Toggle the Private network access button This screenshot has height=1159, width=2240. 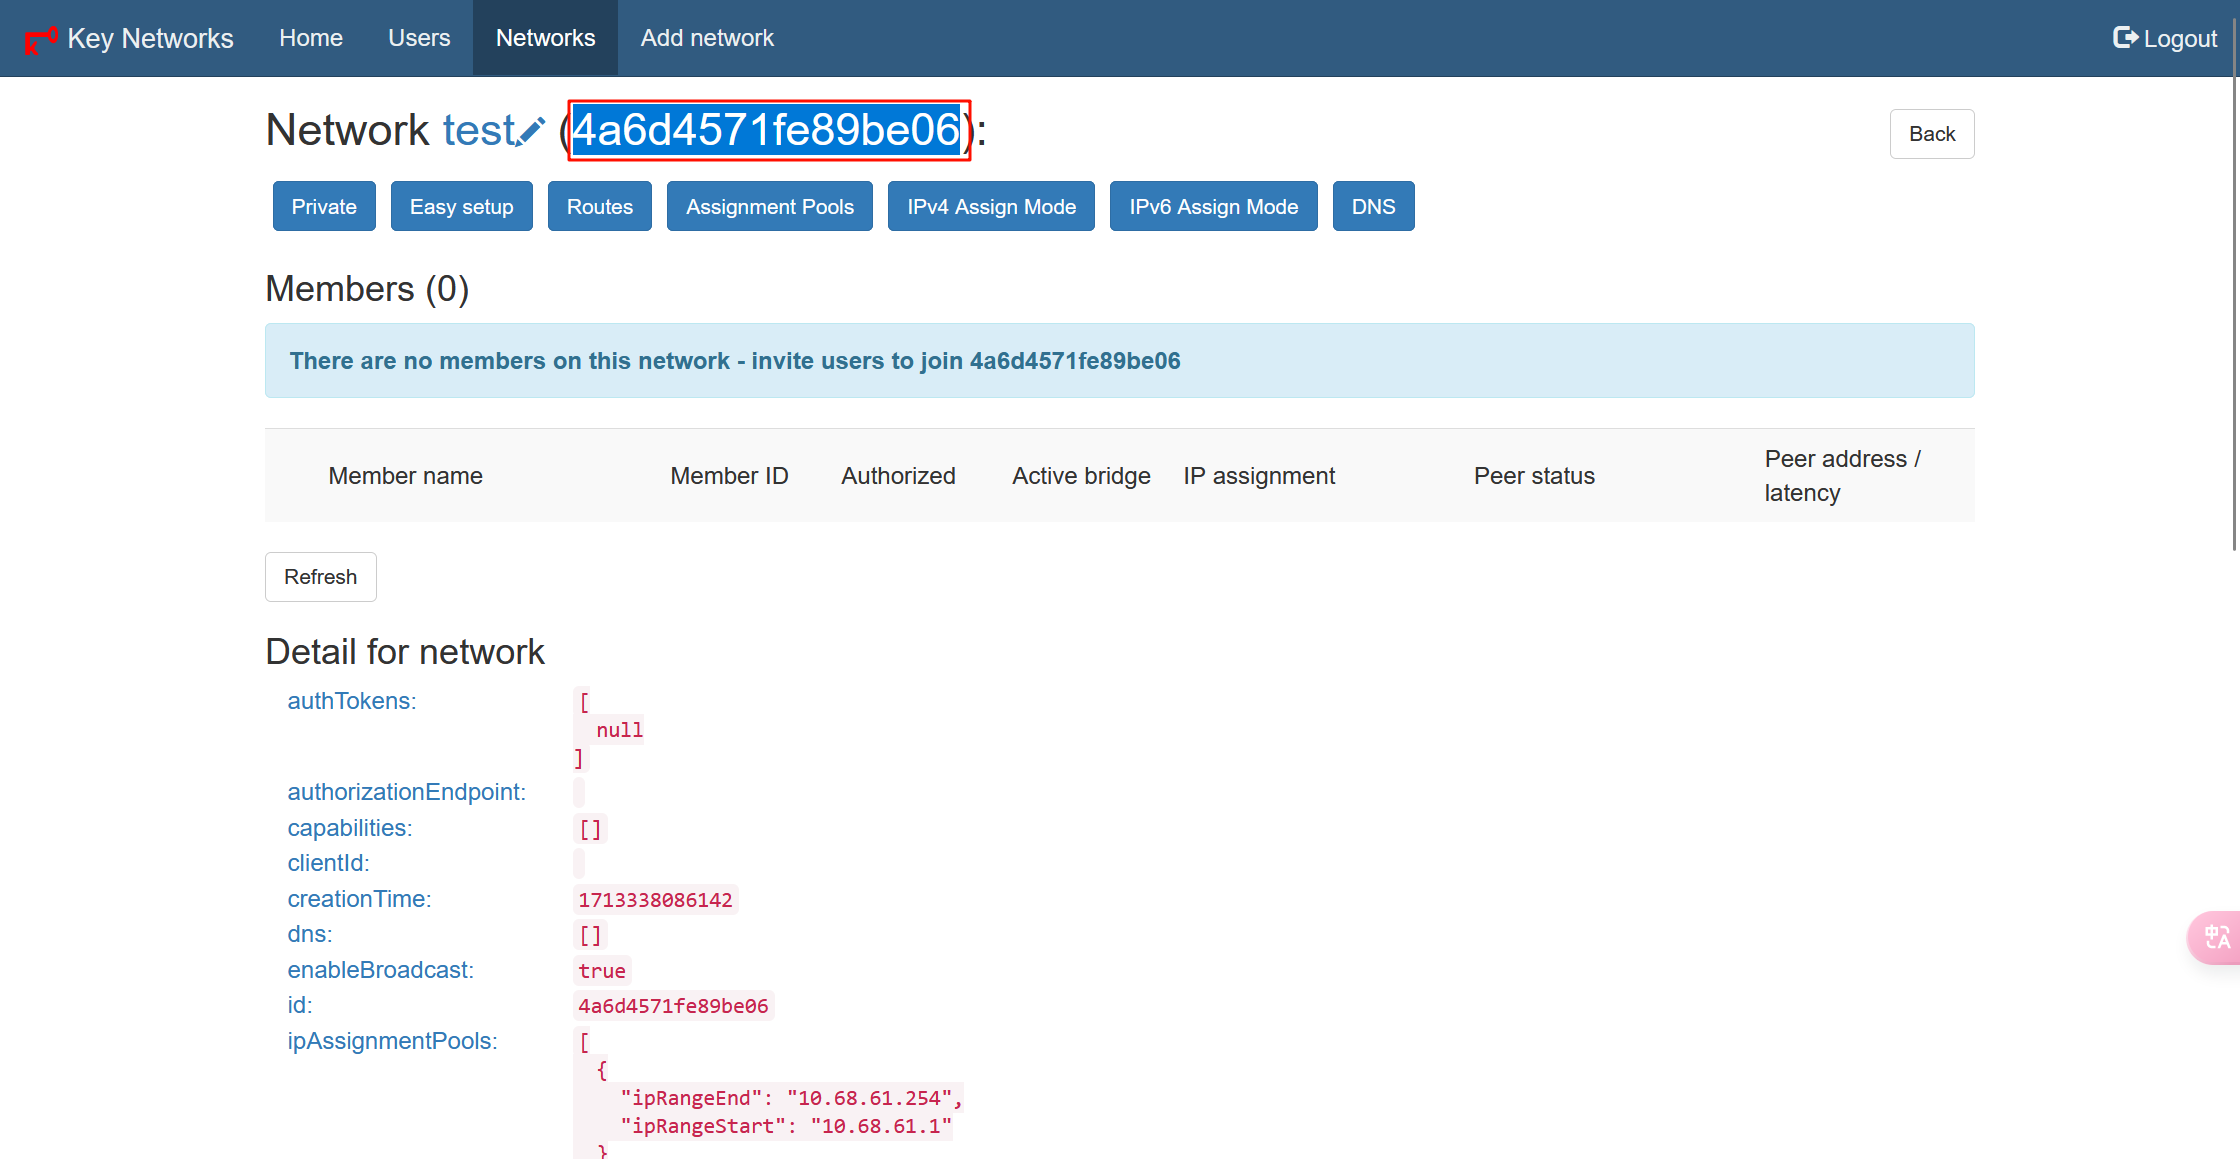(x=324, y=207)
